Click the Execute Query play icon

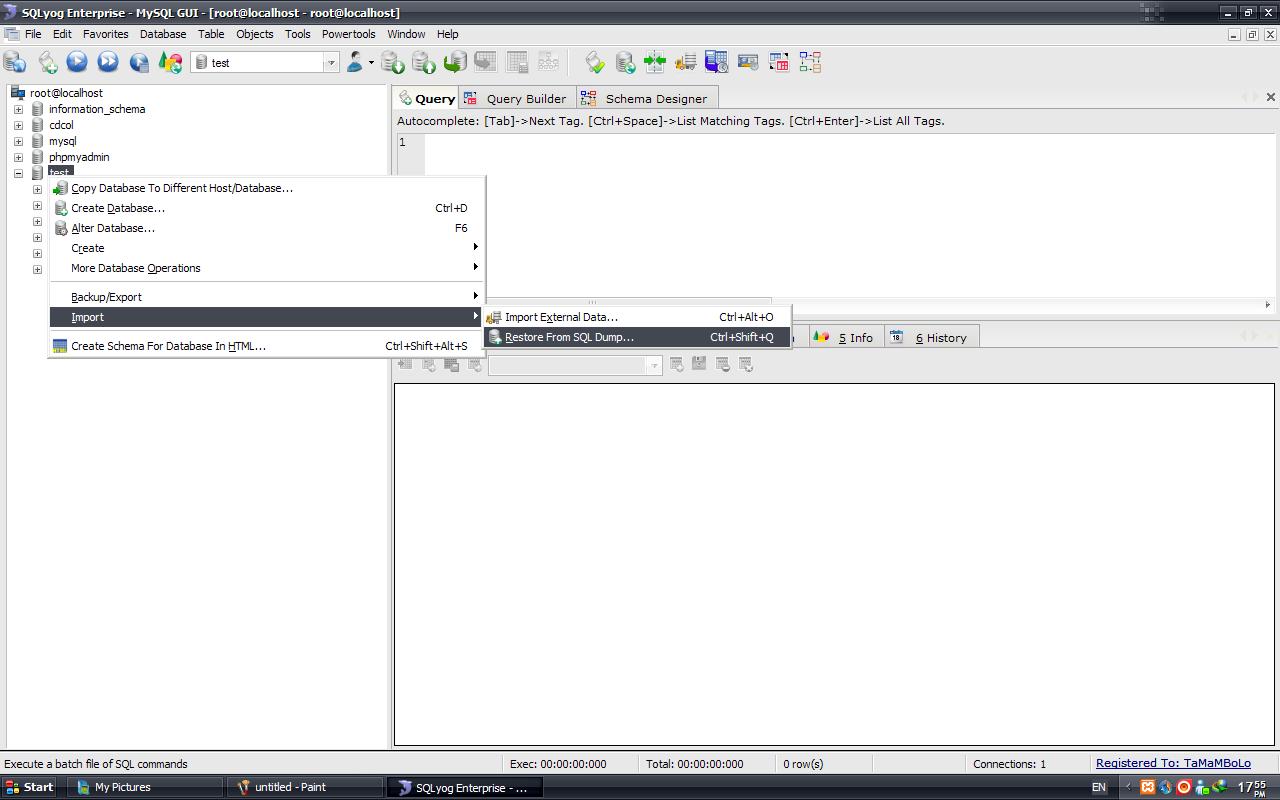click(x=77, y=62)
